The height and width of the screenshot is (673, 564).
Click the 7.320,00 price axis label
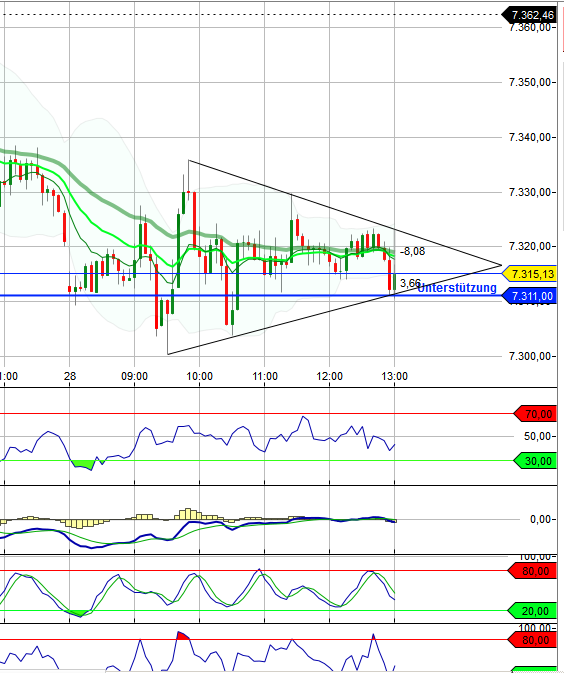point(529,246)
